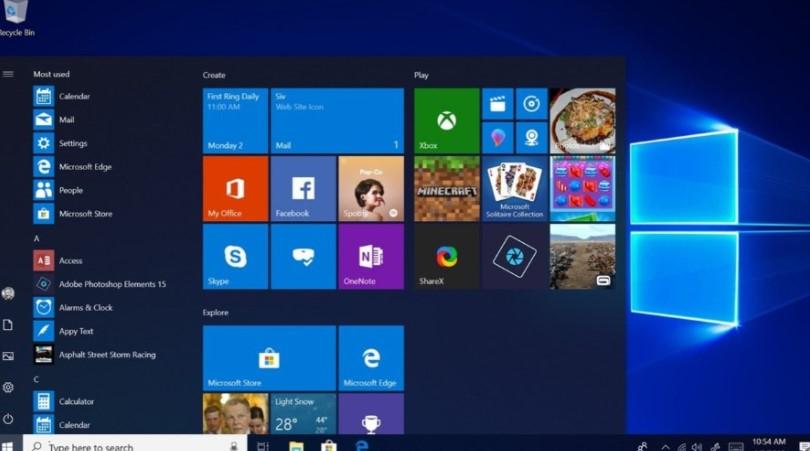Launch the Skype tile
Screen dimensions: 810x451
coord(235,256)
